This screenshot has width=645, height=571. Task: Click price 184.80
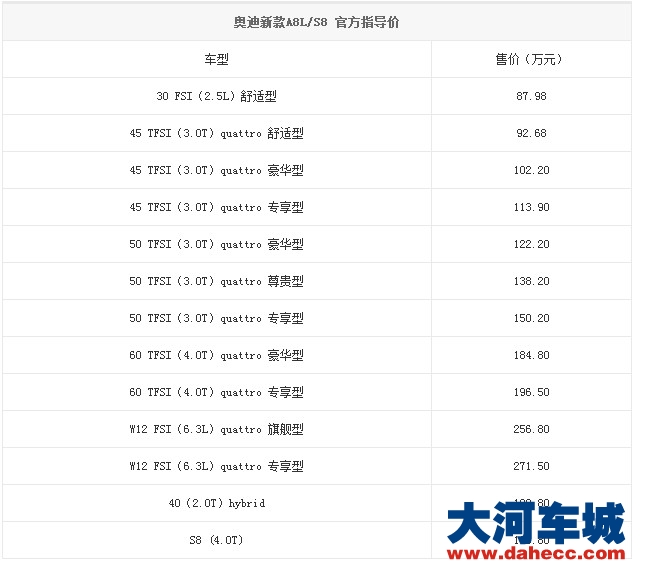pos(531,355)
